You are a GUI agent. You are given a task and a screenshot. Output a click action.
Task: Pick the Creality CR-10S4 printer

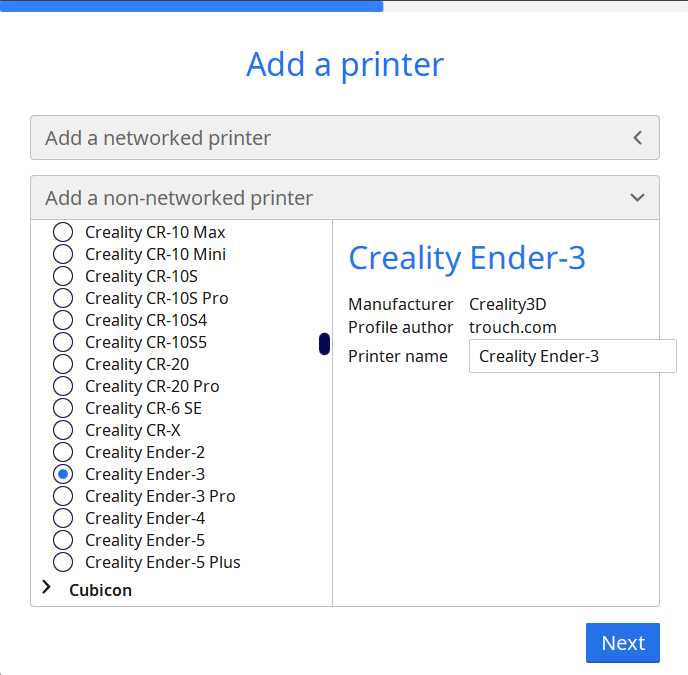(x=63, y=320)
